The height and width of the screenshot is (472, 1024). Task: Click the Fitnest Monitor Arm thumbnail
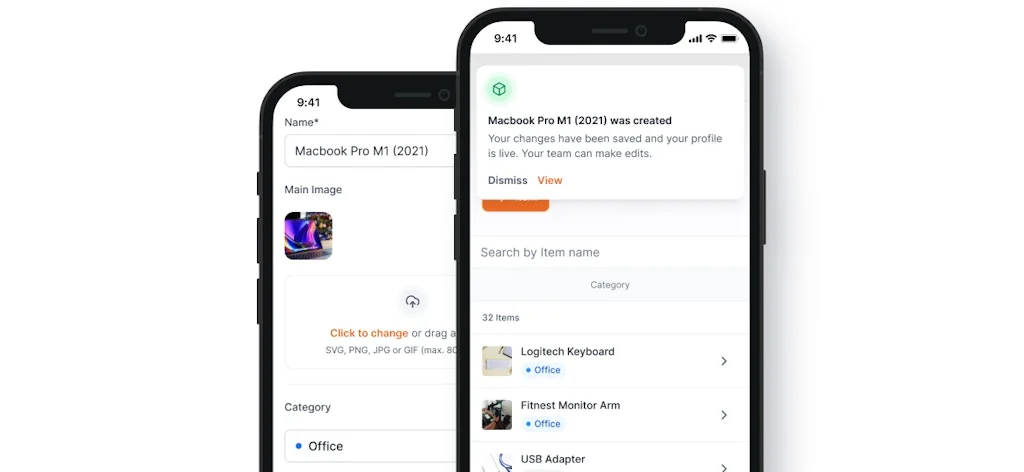[x=497, y=415]
